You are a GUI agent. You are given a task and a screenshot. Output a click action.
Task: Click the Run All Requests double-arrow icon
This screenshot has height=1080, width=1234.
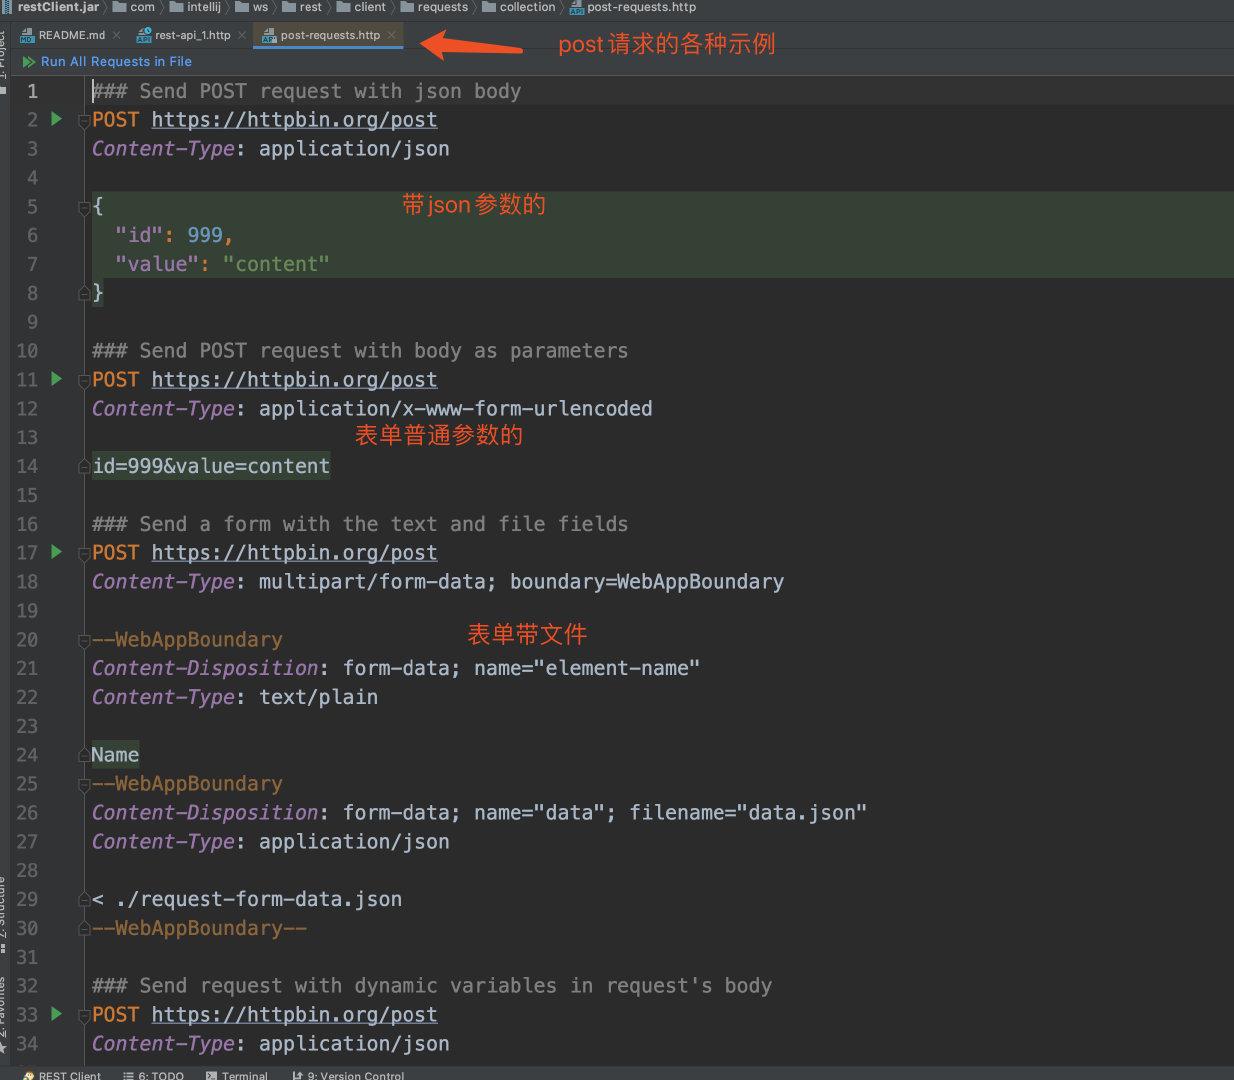(x=29, y=62)
